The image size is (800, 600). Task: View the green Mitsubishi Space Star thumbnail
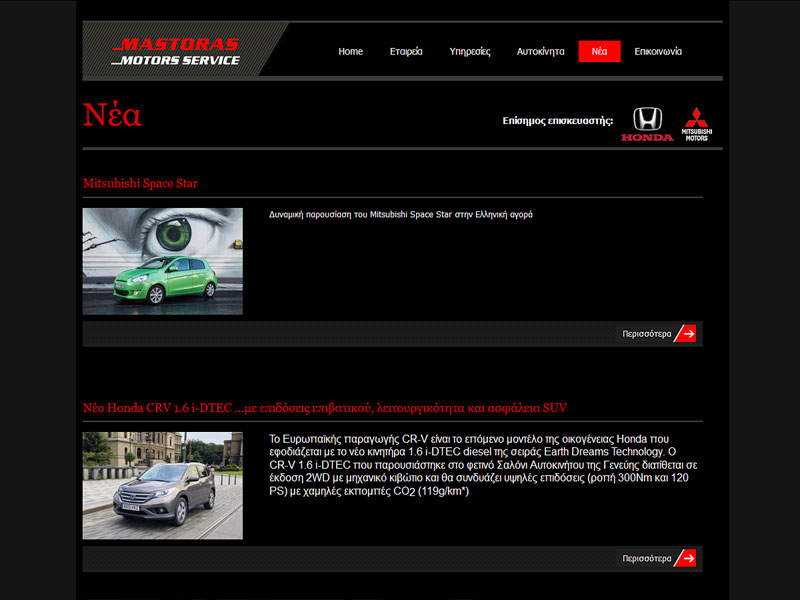click(x=163, y=261)
